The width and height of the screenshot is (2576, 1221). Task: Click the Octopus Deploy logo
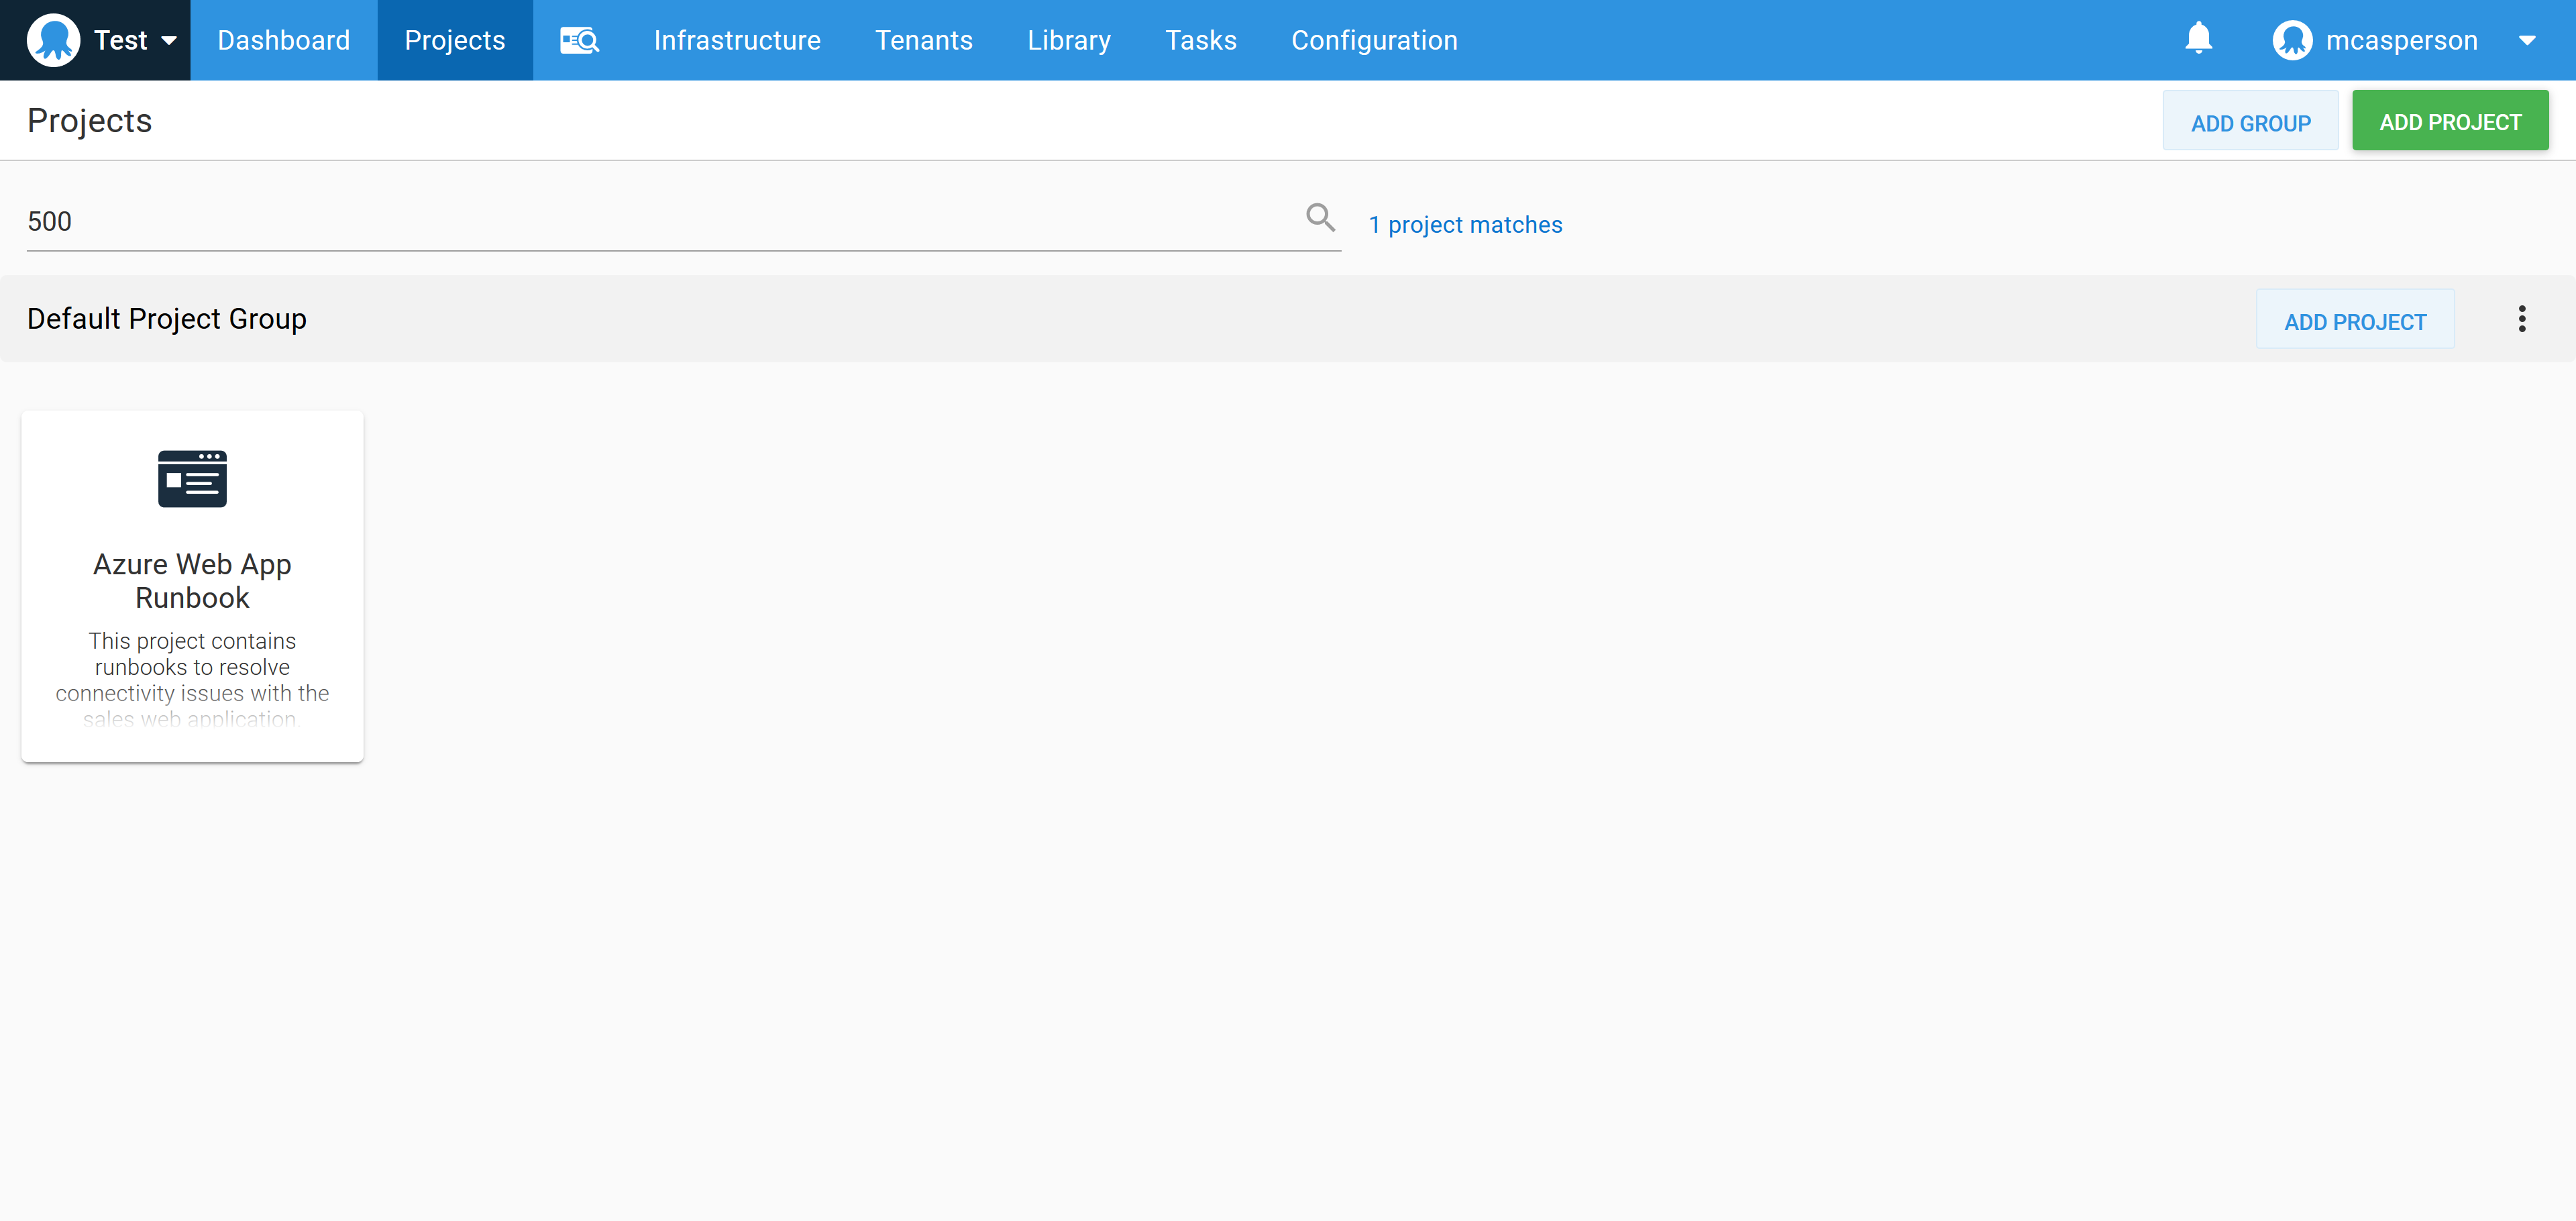54,40
